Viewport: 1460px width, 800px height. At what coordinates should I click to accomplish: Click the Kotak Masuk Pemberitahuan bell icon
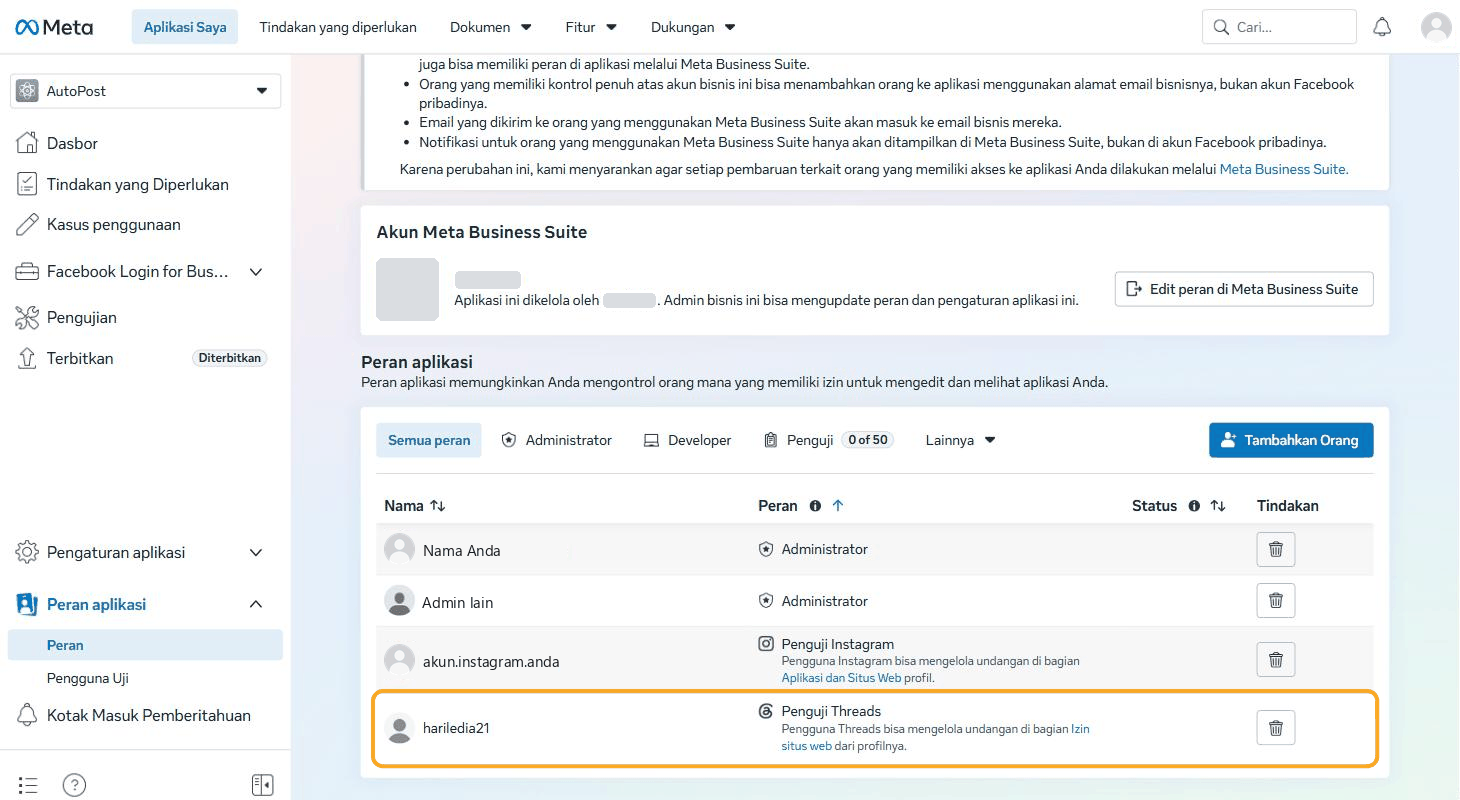click(x=28, y=715)
